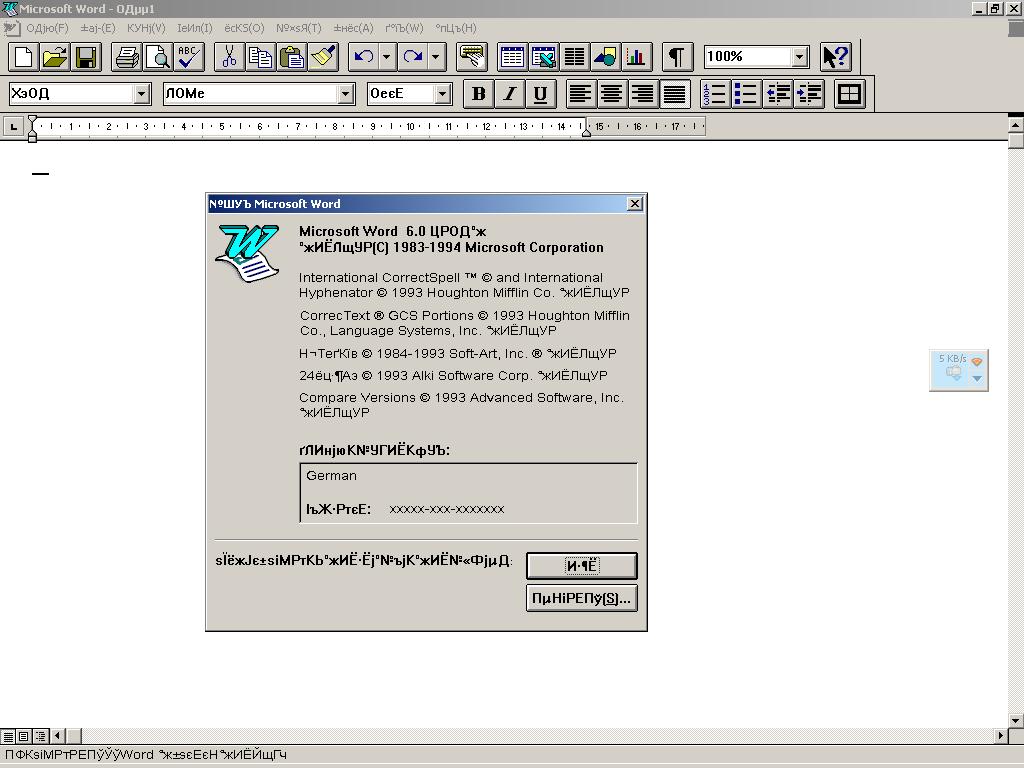Screen dimensions: 1024x768
Task: Open the font size dropdown
Action: tap(443, 94)
